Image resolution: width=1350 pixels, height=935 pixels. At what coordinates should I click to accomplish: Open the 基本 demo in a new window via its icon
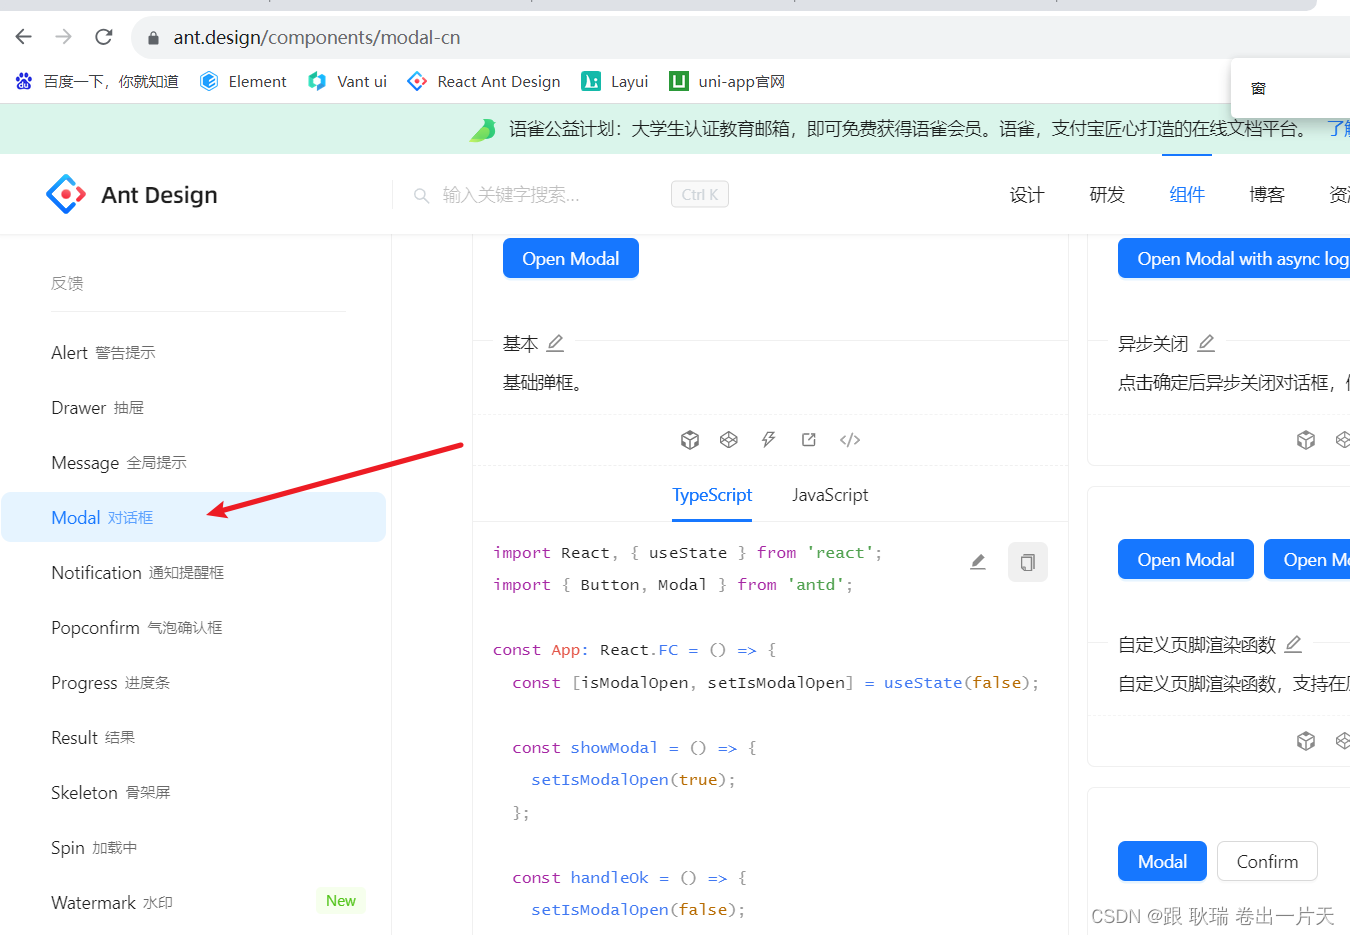tap(809, 440)
